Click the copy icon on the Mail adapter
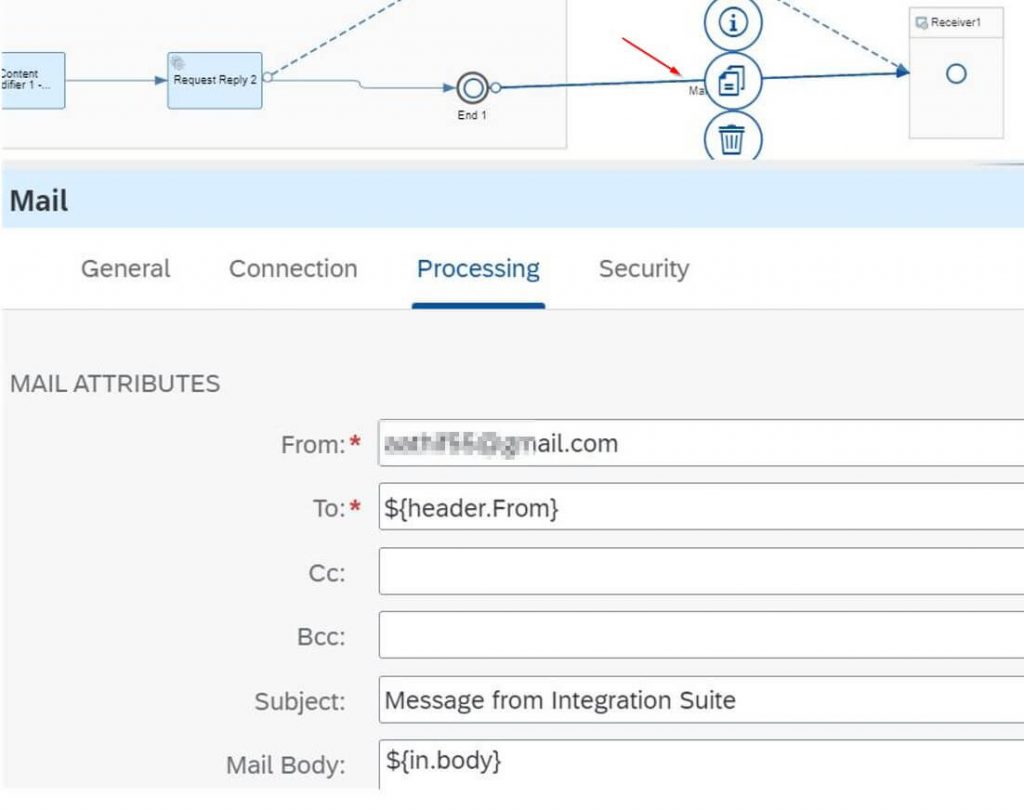Image resolution: width=1024 pixels, height=809 pixels. tap(733, 81)
